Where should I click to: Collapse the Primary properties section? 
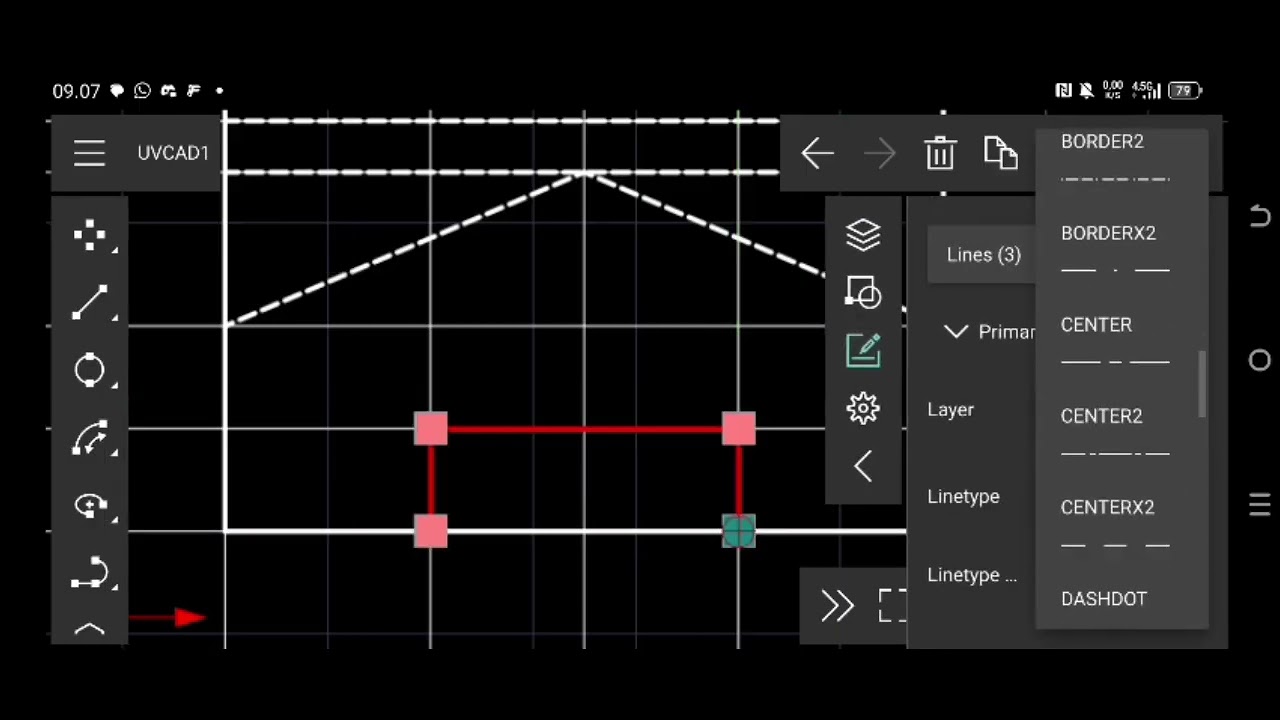tap(956, 331)
